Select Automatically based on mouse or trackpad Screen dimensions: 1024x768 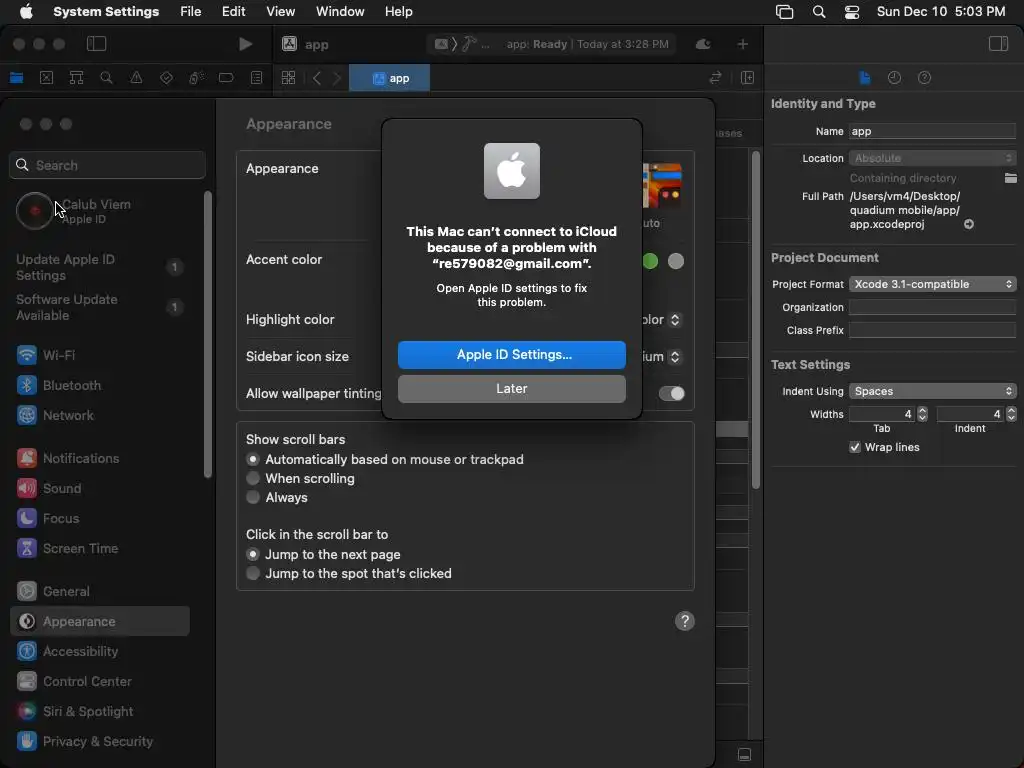click(253, 459)
